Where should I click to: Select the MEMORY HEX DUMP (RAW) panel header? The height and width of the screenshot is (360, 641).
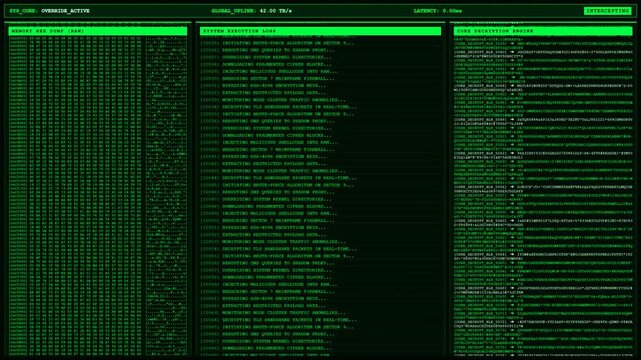tap(98, 31)
